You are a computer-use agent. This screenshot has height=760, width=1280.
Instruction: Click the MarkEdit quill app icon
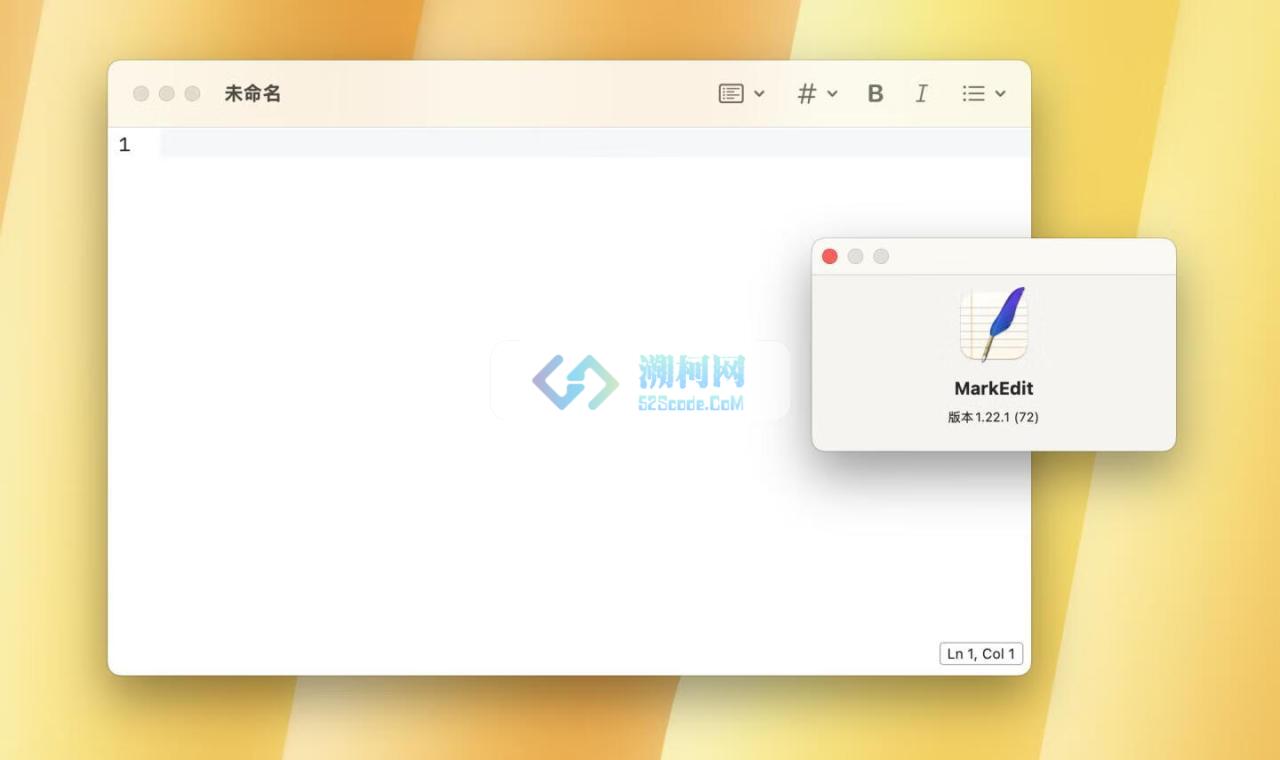tap(994, 324)
